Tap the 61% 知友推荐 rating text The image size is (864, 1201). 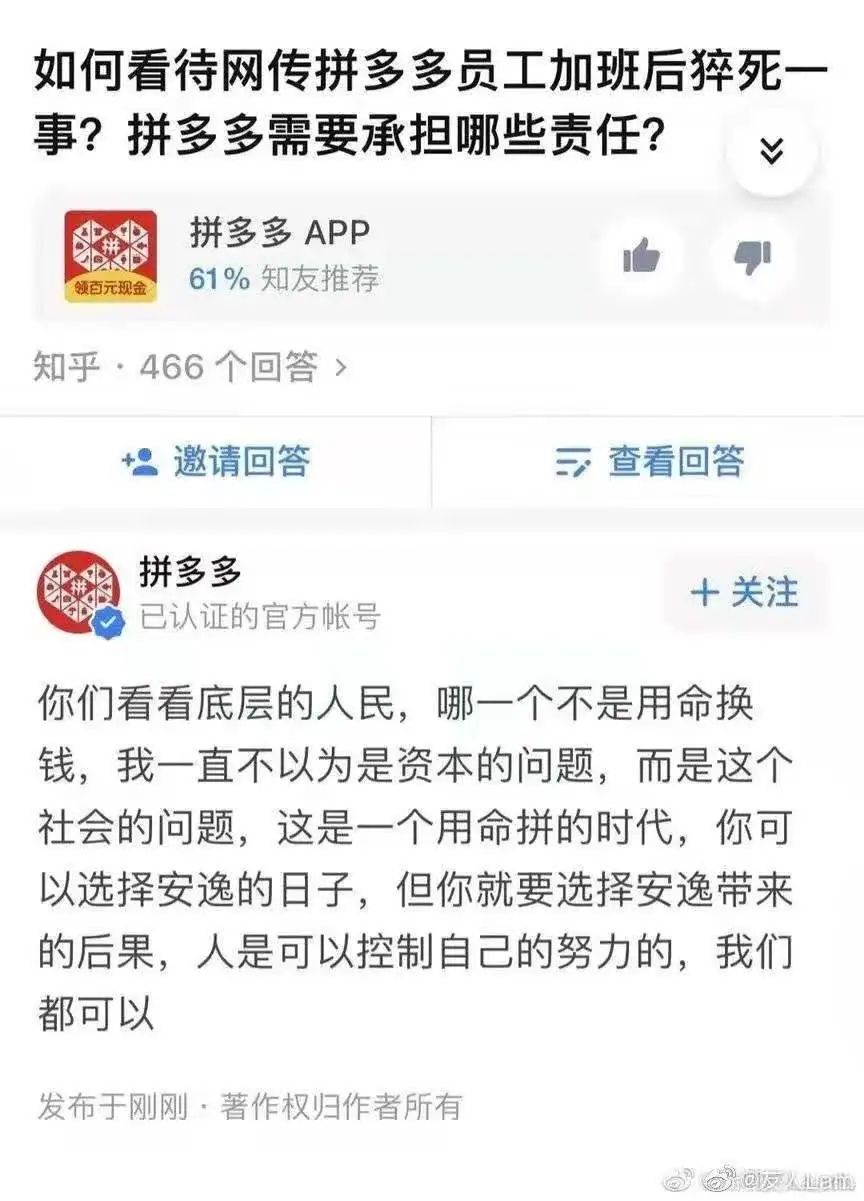tap(284, 279)
